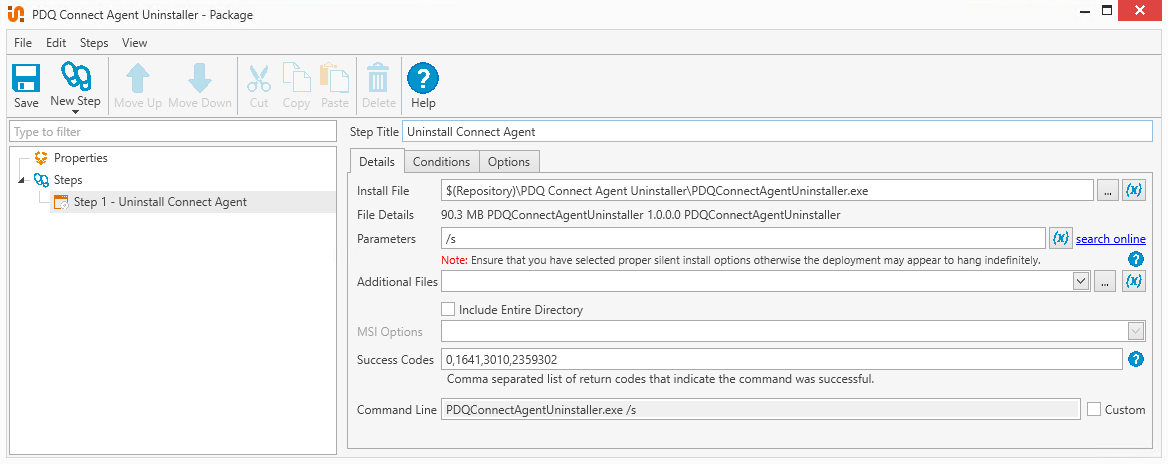
Task: Click the Step Title input field
Action: (777, 132)
